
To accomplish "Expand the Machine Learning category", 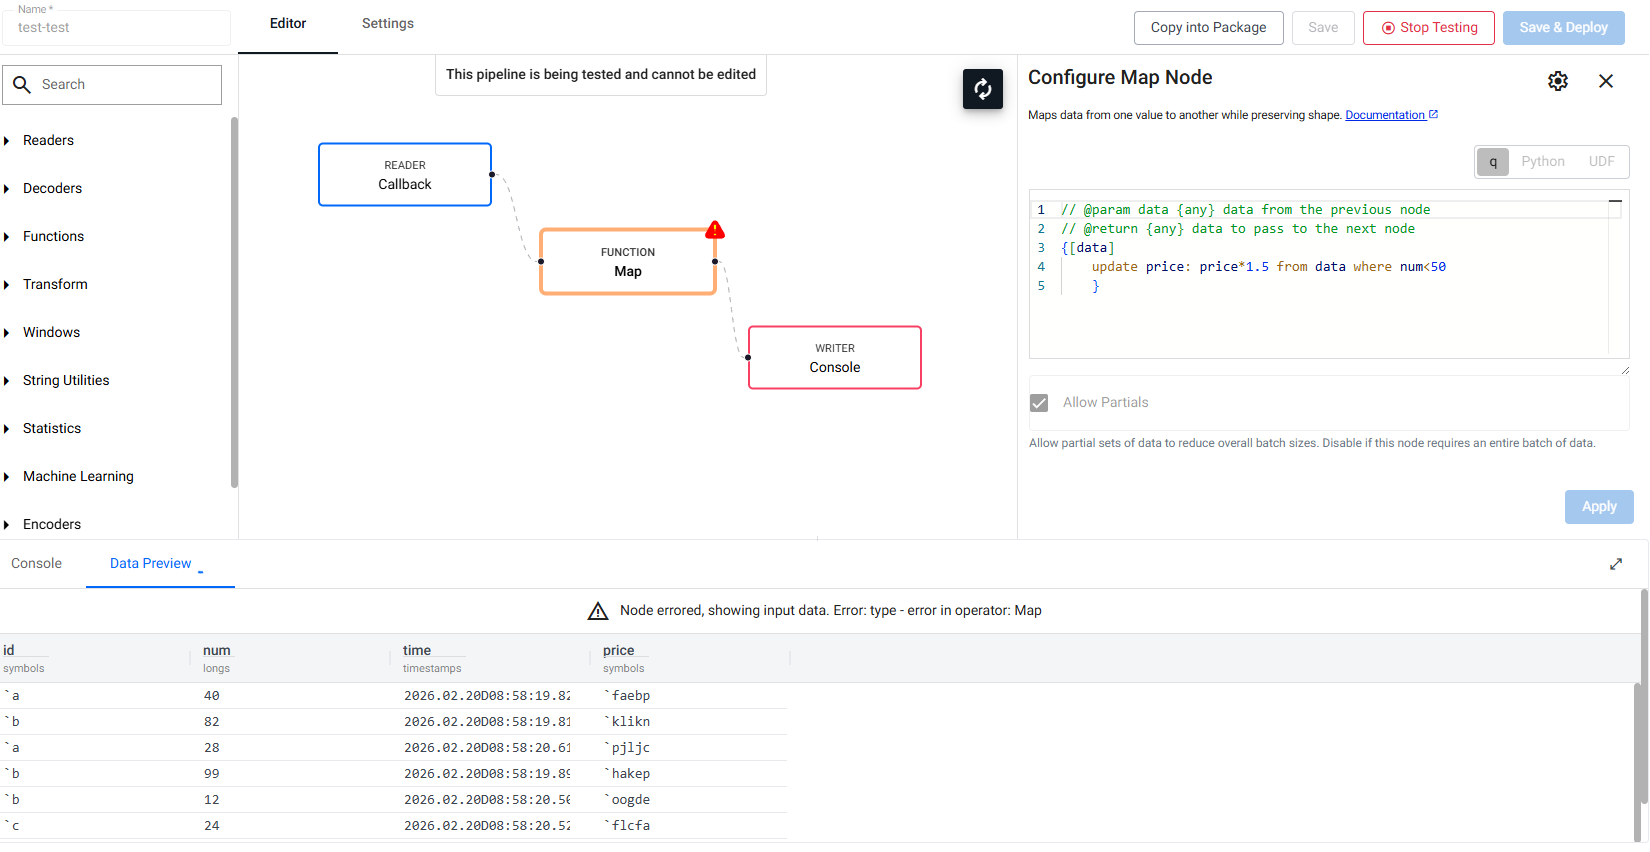I will pyautogui.click(x=78, y=477).
